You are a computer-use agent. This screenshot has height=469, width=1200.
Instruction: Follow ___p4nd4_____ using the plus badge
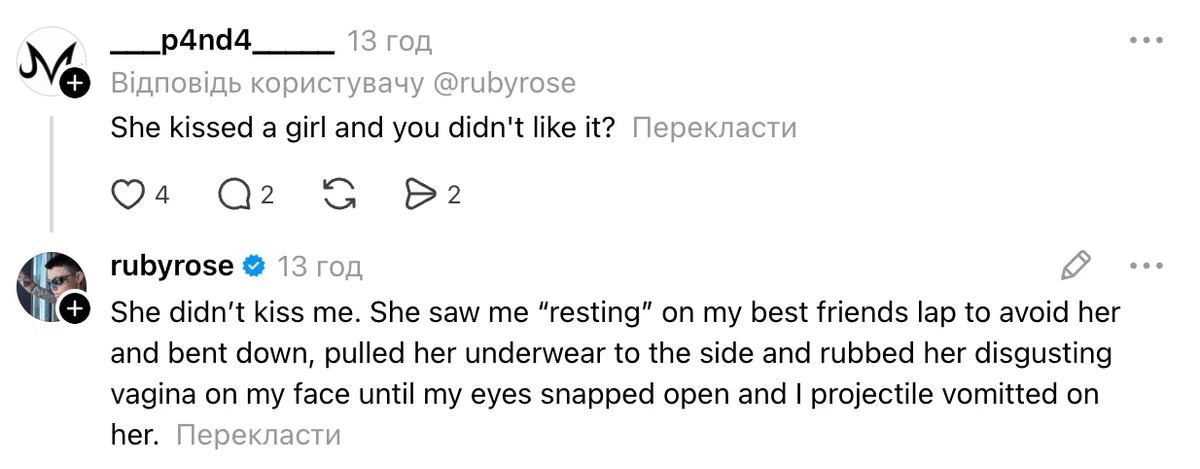(75, 85)
